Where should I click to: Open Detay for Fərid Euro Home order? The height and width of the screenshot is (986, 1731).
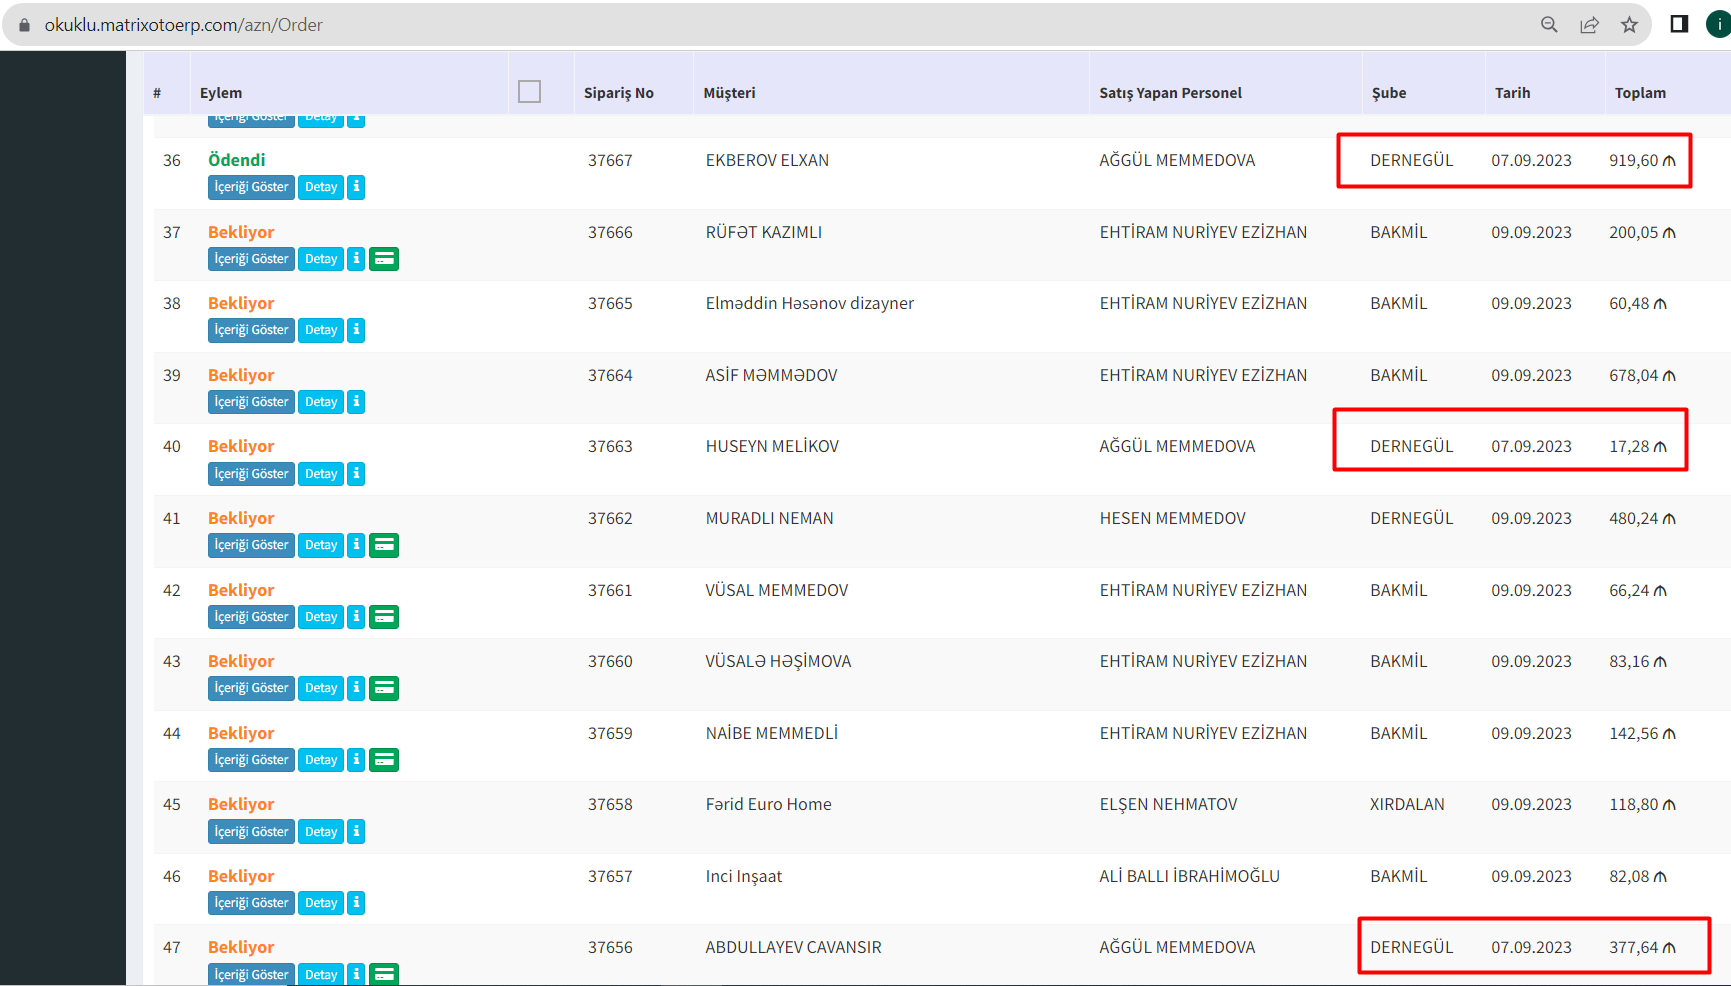click(x=321, y=832)
